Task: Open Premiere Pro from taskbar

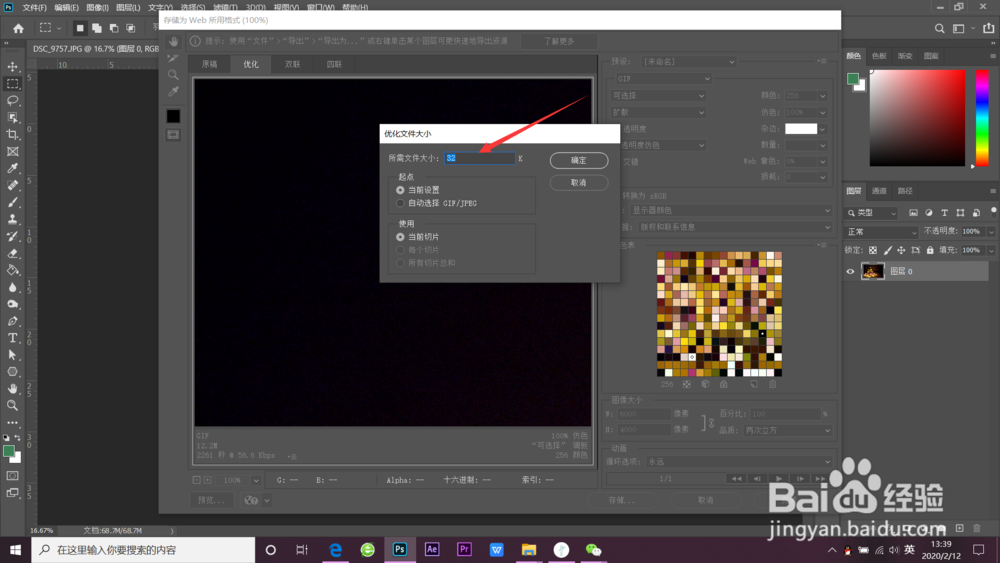Action: click(x=464, y=550)
